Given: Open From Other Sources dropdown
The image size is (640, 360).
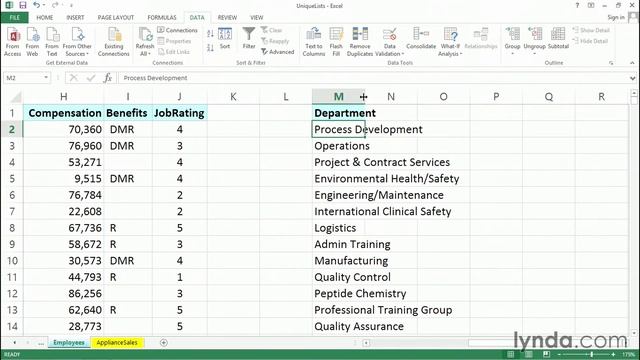Looking at the screenshot, I should pyautogui.click(x=77, y=42).
